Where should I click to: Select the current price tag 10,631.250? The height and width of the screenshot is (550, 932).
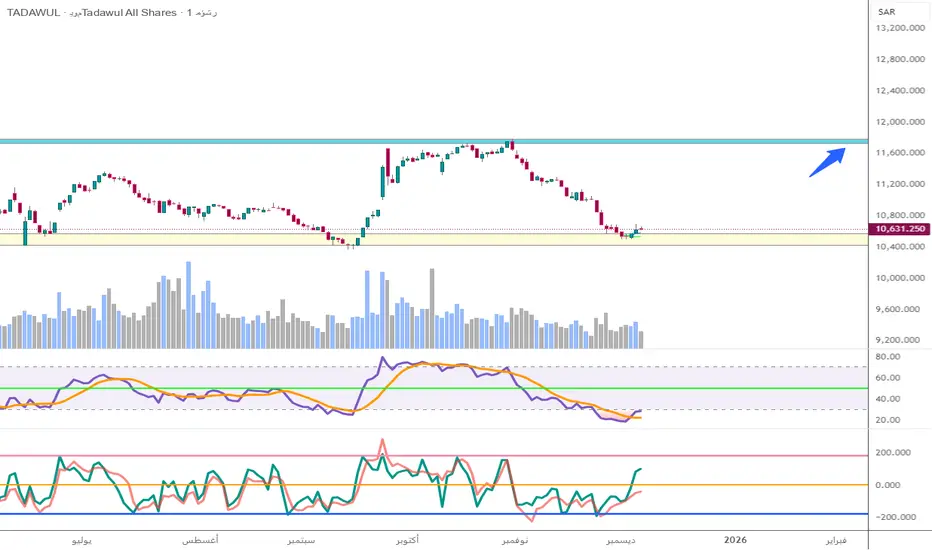898,229
